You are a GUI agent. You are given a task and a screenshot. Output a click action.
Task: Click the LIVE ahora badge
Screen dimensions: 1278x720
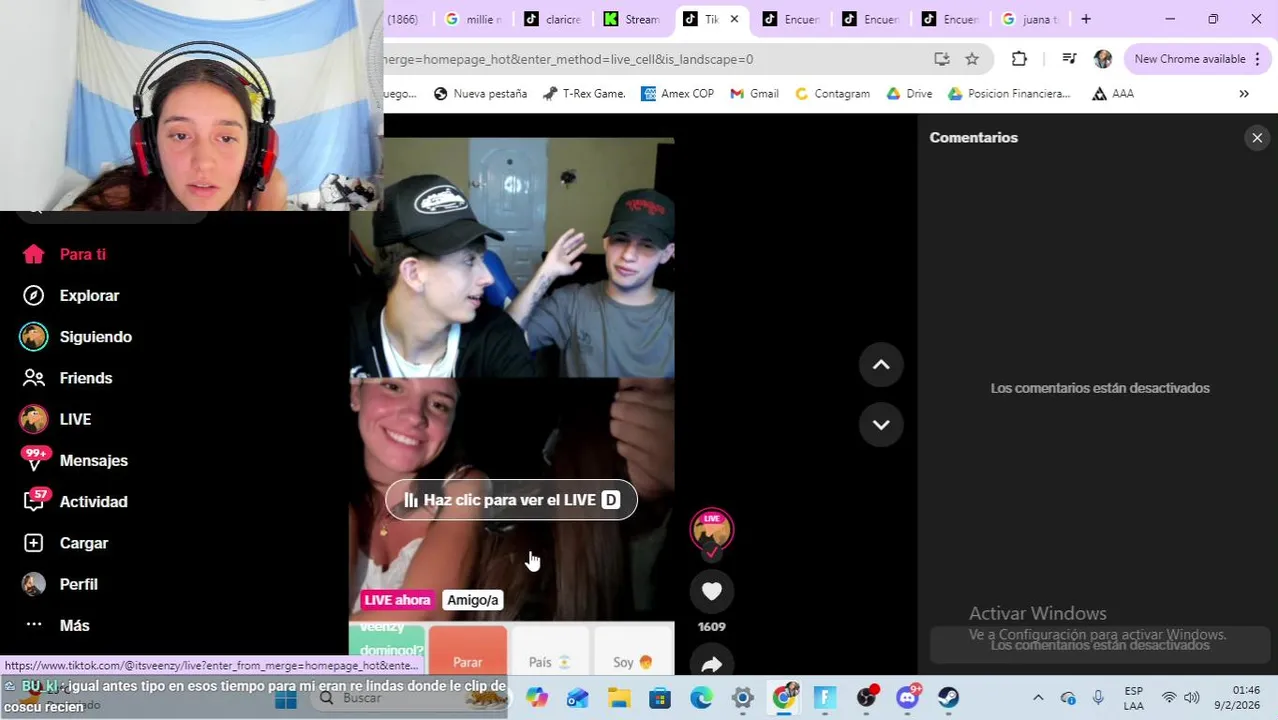click(397, 600)
